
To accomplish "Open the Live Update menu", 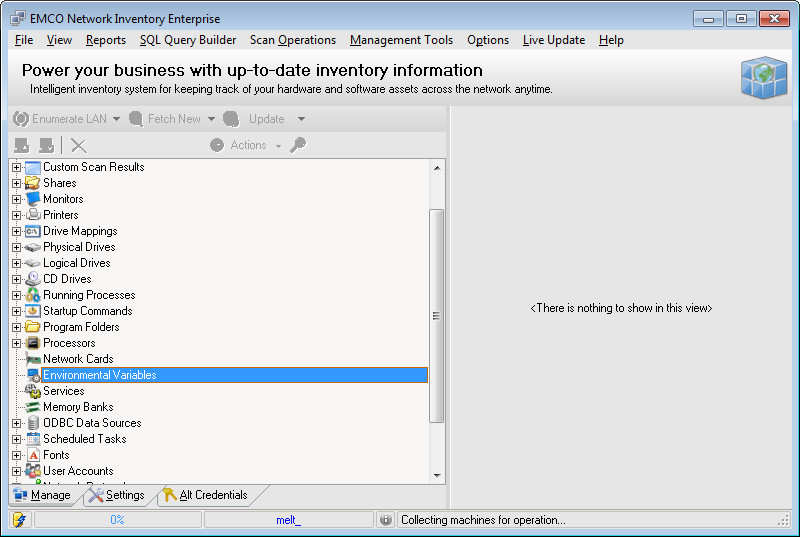I will 554,40.
